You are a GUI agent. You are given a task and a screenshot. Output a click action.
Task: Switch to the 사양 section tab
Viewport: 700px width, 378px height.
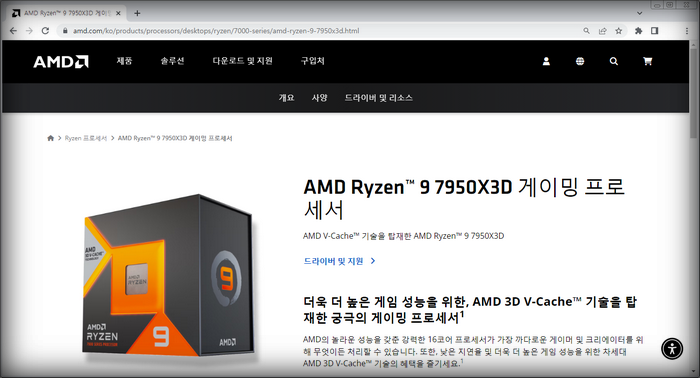tap(320, 98)
